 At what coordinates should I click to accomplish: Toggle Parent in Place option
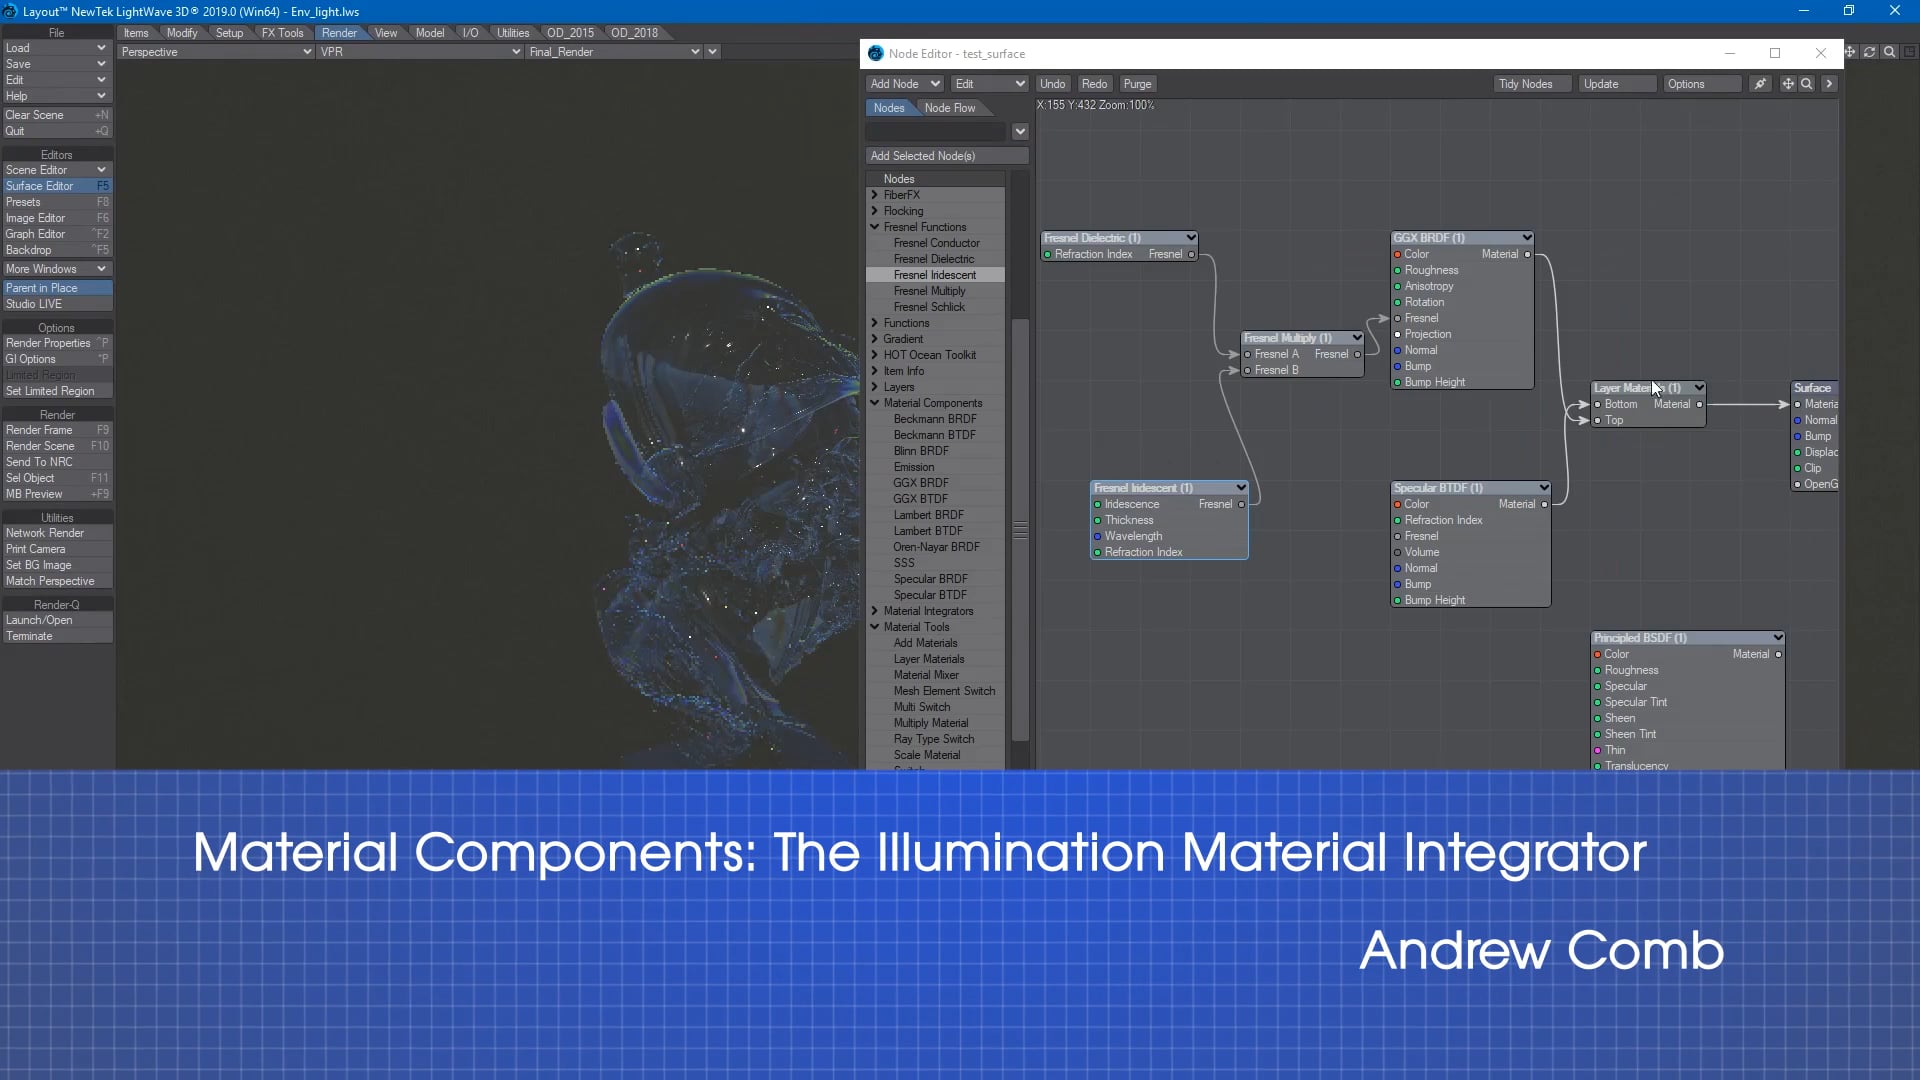(57, 288)
